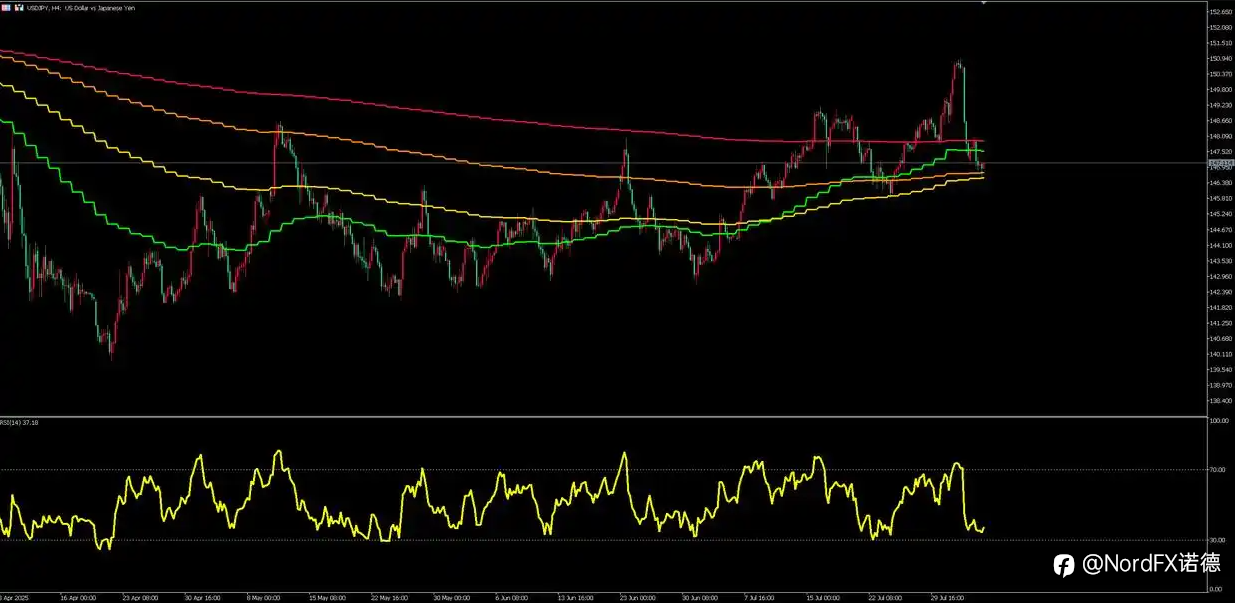Screen dimensions: 1235x603
Task: Click the '22 May 16:00' time axis label
Action: tap(389, 598)
